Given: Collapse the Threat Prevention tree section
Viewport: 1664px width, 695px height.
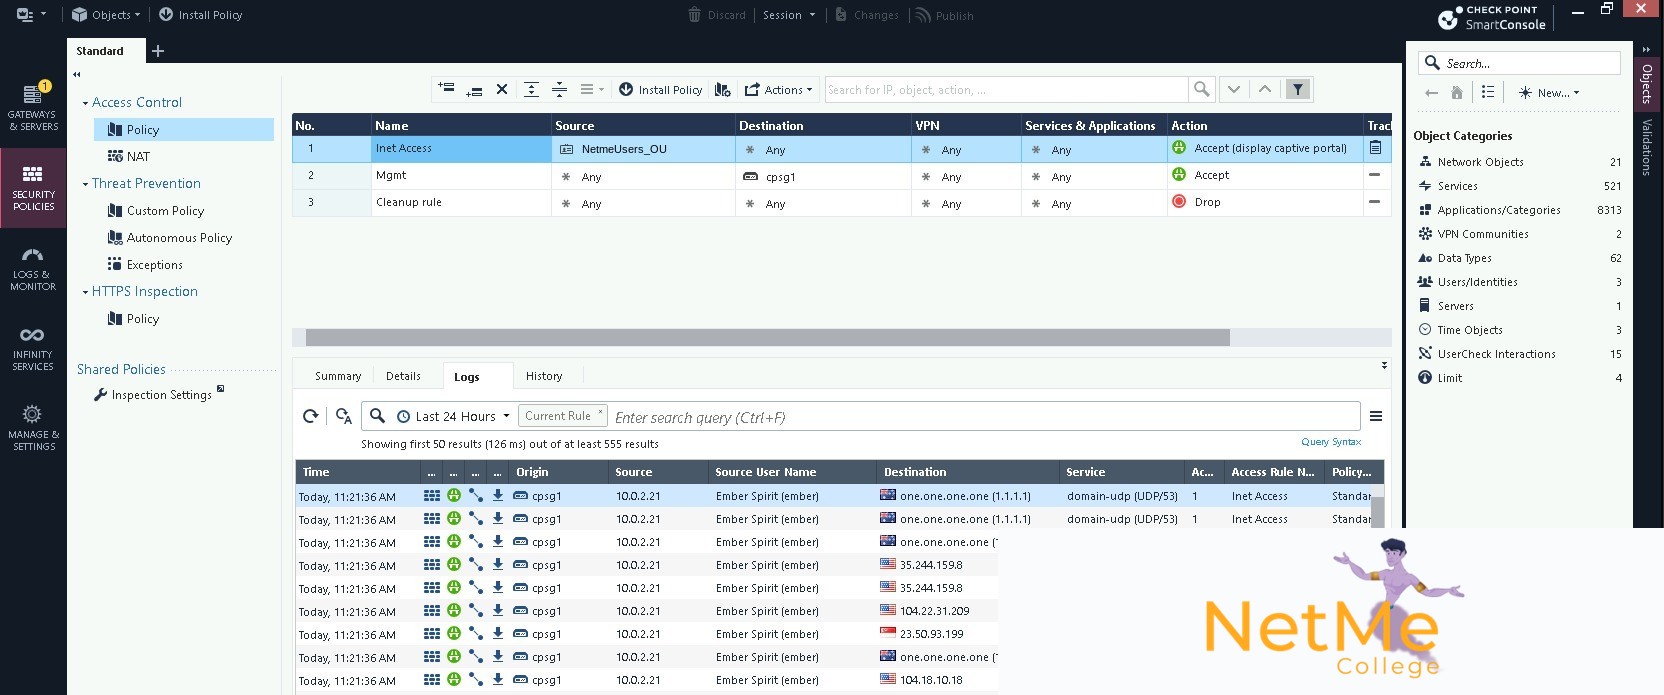Looking at the screenshot, I should (x=85, y=184).
